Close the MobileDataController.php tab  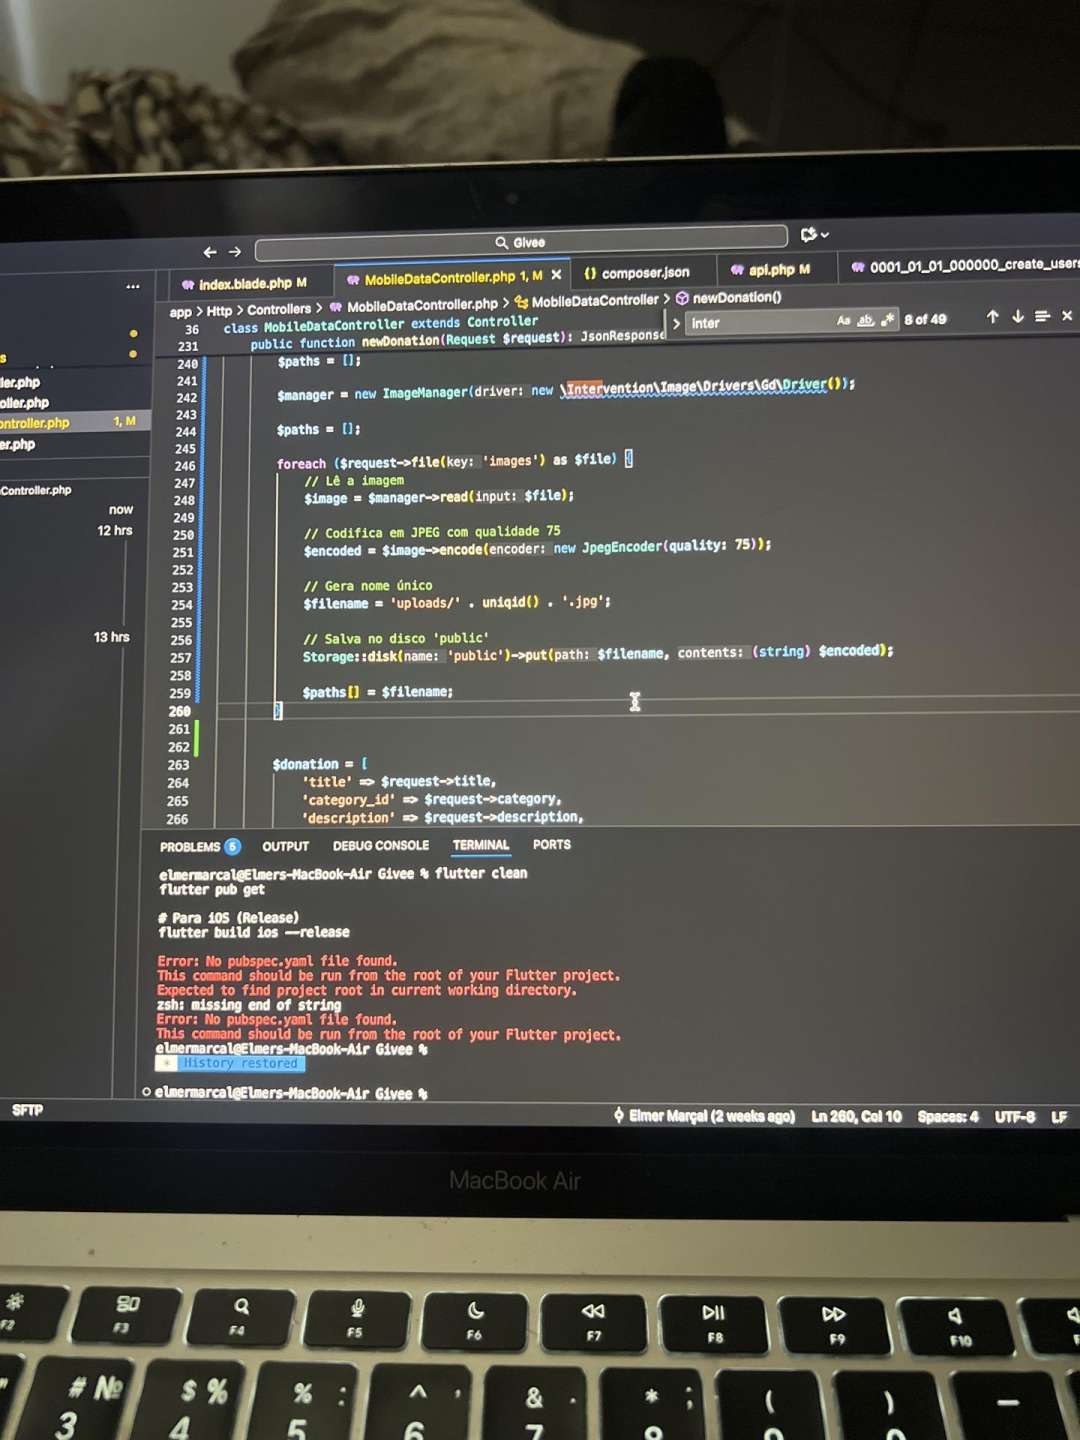click(556, 275)
